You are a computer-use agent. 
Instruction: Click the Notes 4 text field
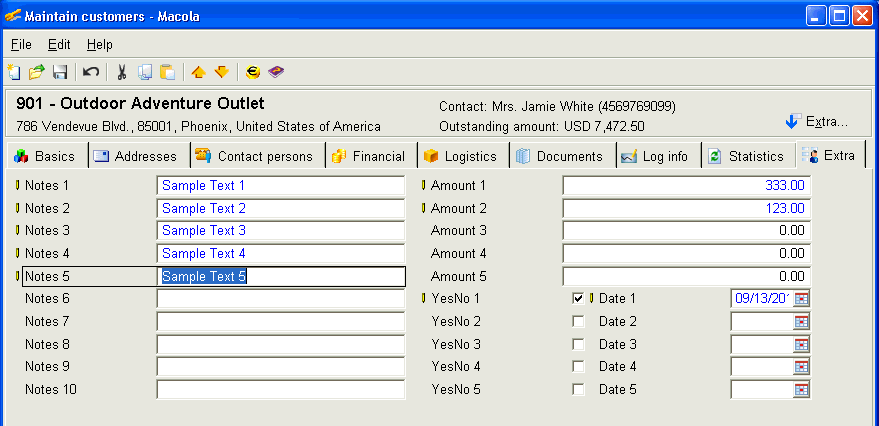pos(281,253)
